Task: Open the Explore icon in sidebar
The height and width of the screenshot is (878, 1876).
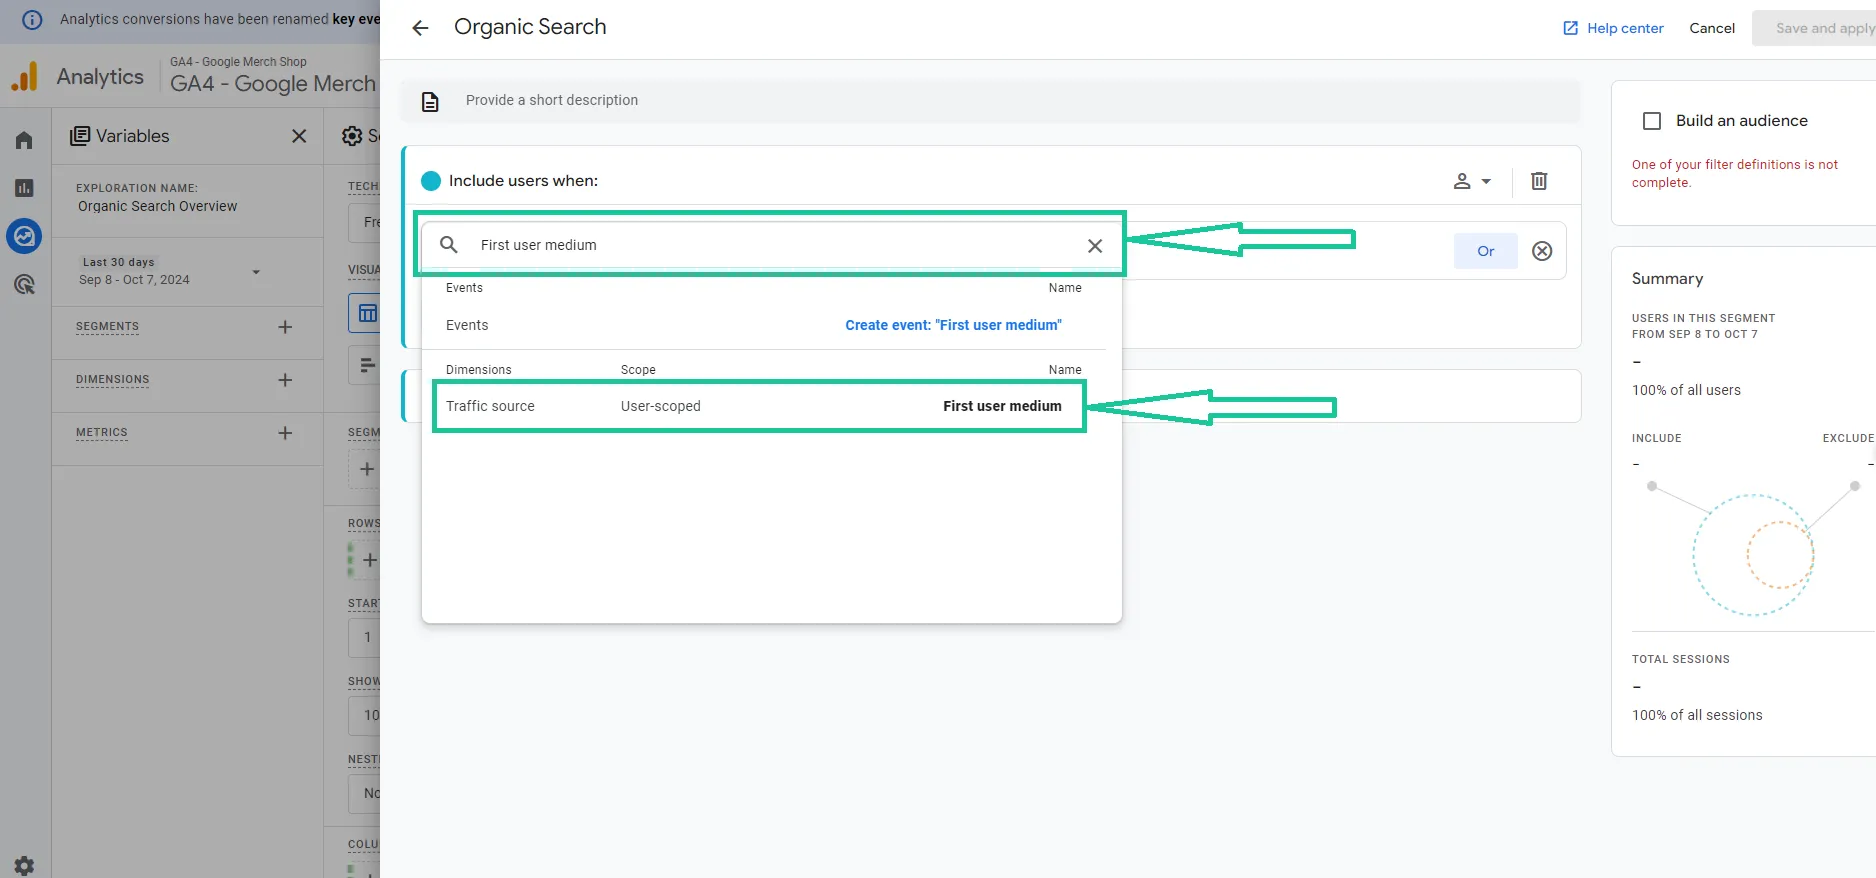Action: (x=24, y=236)
